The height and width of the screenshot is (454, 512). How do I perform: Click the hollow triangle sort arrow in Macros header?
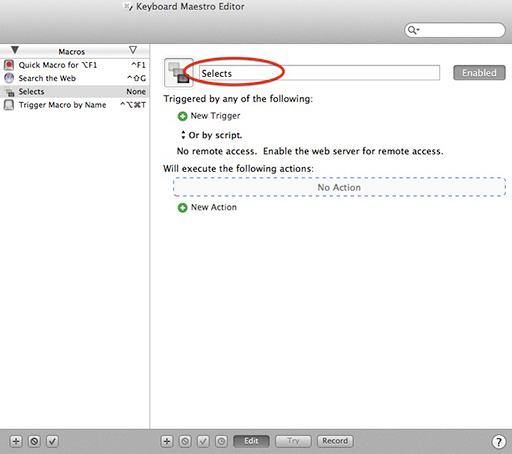[133, 50]
